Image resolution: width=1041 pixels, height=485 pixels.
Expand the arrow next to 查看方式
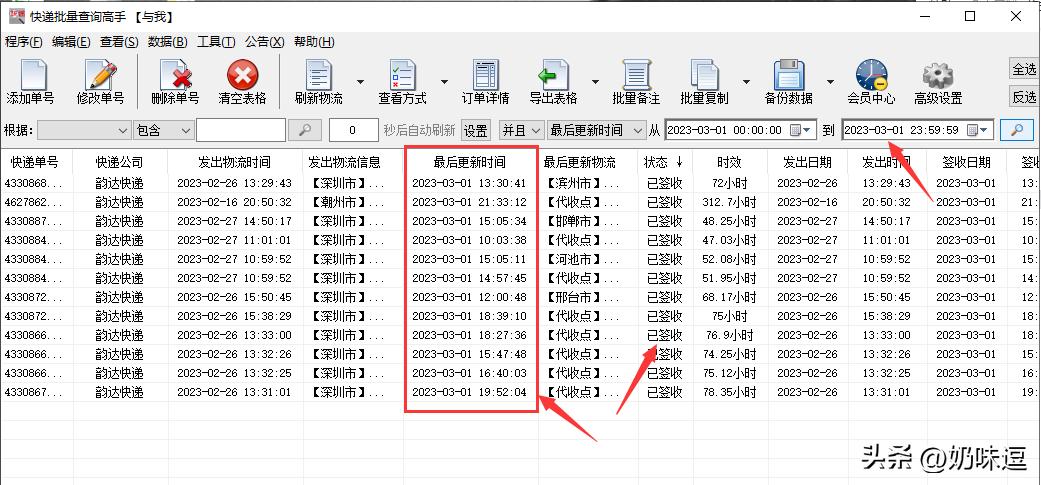pyautogui.click(x=444, y=82)
